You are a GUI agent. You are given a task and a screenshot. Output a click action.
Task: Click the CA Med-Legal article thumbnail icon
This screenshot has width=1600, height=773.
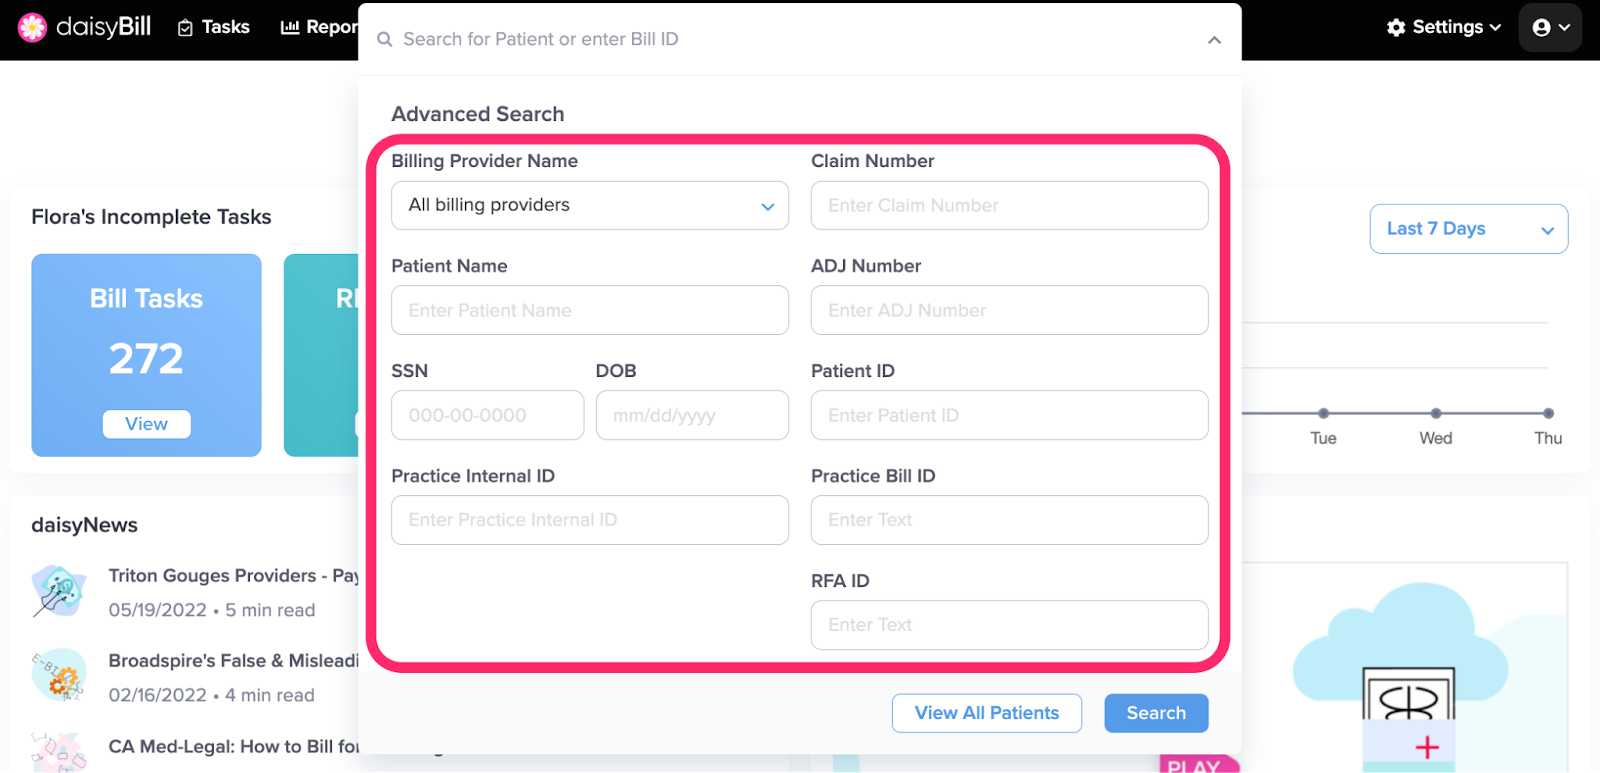coord(58,752)
